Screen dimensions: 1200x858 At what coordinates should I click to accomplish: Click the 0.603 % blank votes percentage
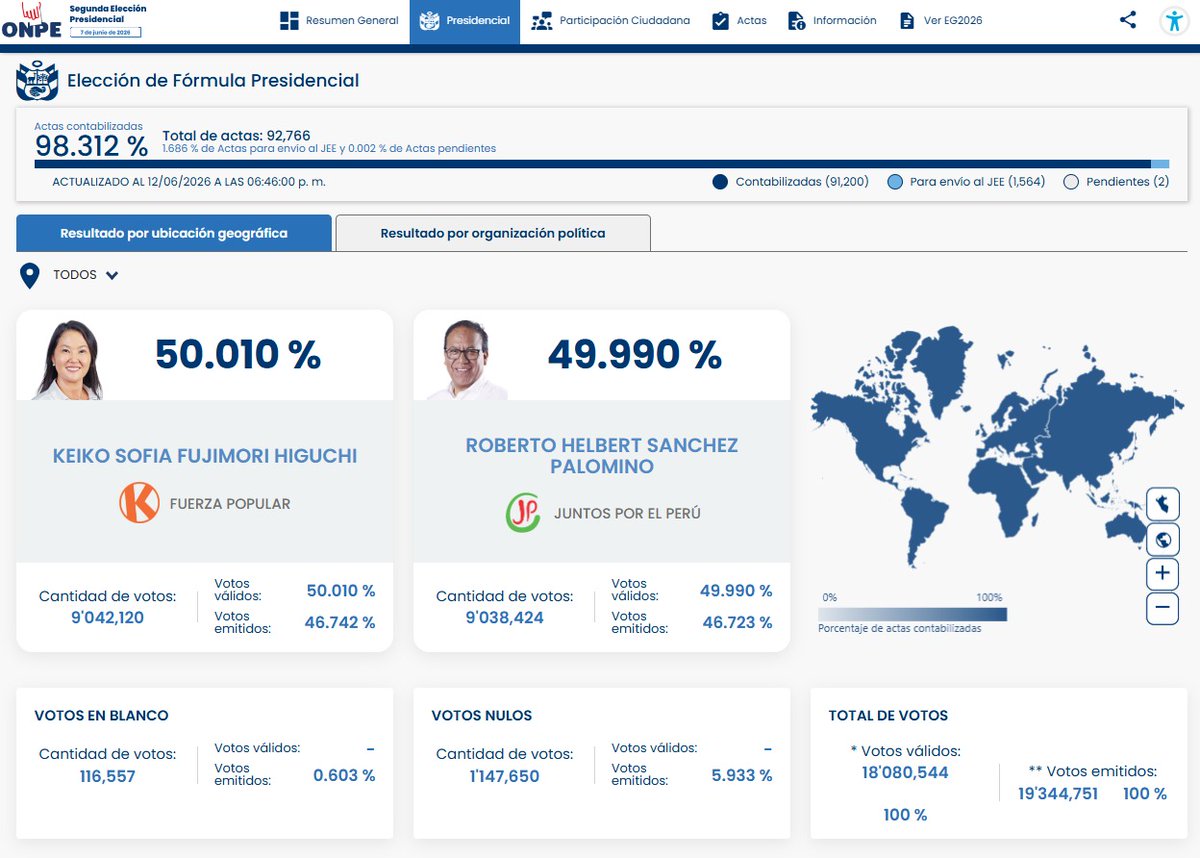point(344,775)
